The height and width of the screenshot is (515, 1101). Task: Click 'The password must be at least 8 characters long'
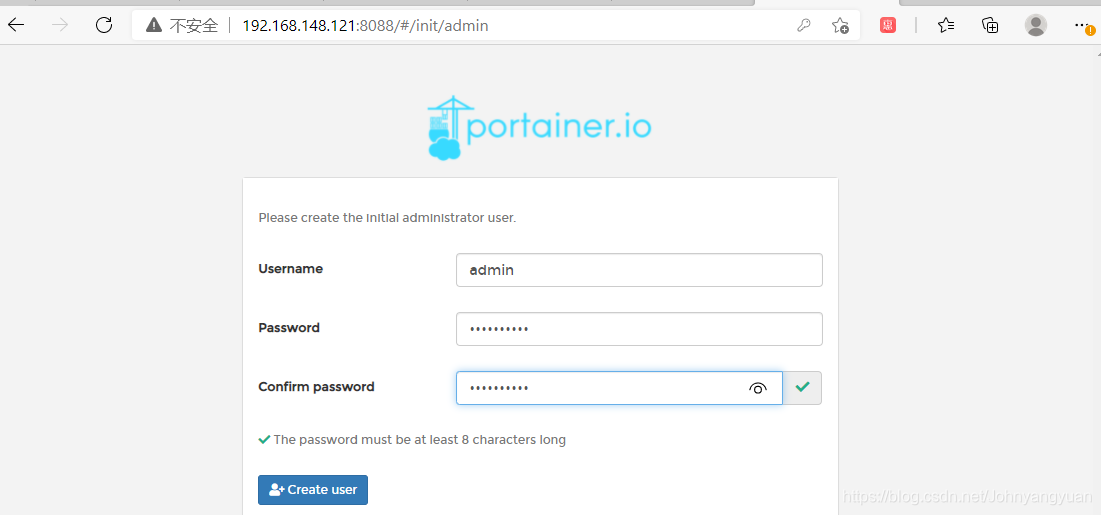419,440
